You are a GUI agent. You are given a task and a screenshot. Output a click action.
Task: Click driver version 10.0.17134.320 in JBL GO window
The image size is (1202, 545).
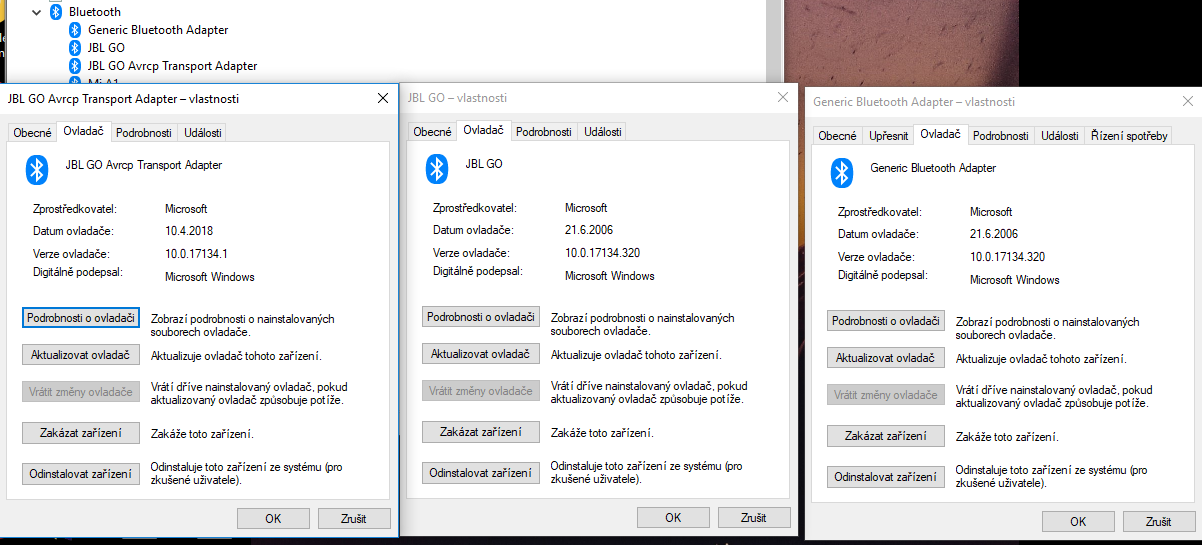pyautogui.click(x=602, y=253)
